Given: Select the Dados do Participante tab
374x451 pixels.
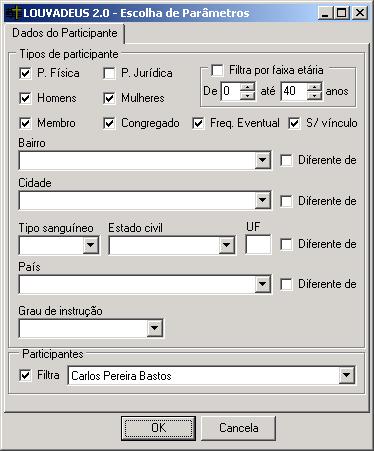Looking at the screenshot, I should coord(65,33).
